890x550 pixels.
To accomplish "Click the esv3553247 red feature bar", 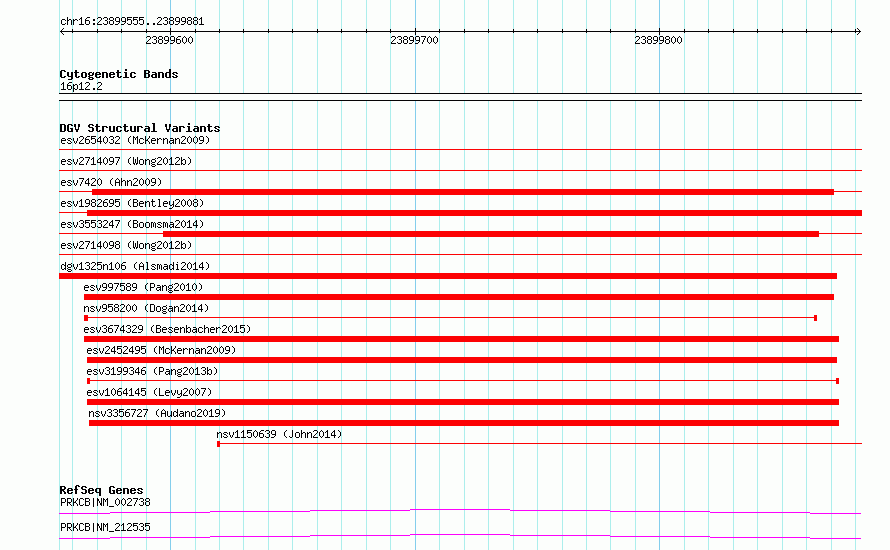I will pos(491,234).
